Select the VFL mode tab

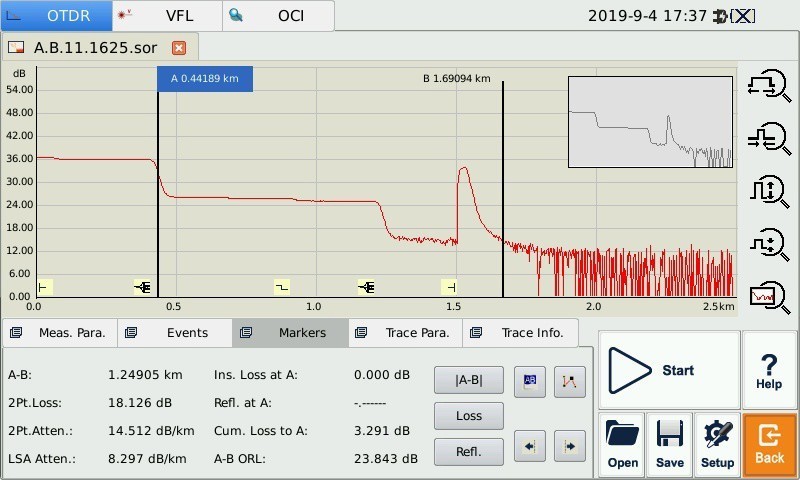point(166,16)
